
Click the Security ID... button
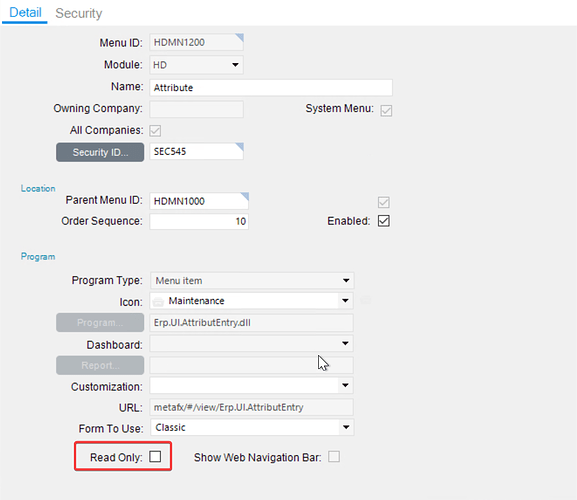point(100,152)
